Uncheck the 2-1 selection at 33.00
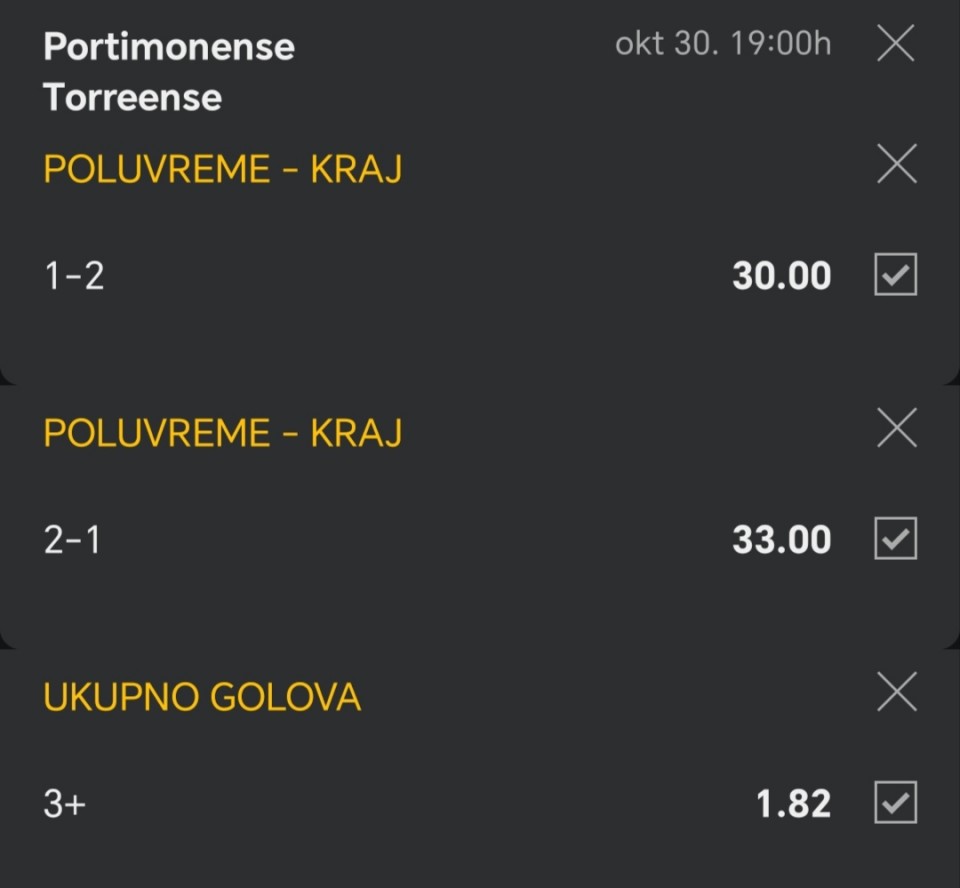This screenshot has width=960, height=888. (x=896, y=539)
